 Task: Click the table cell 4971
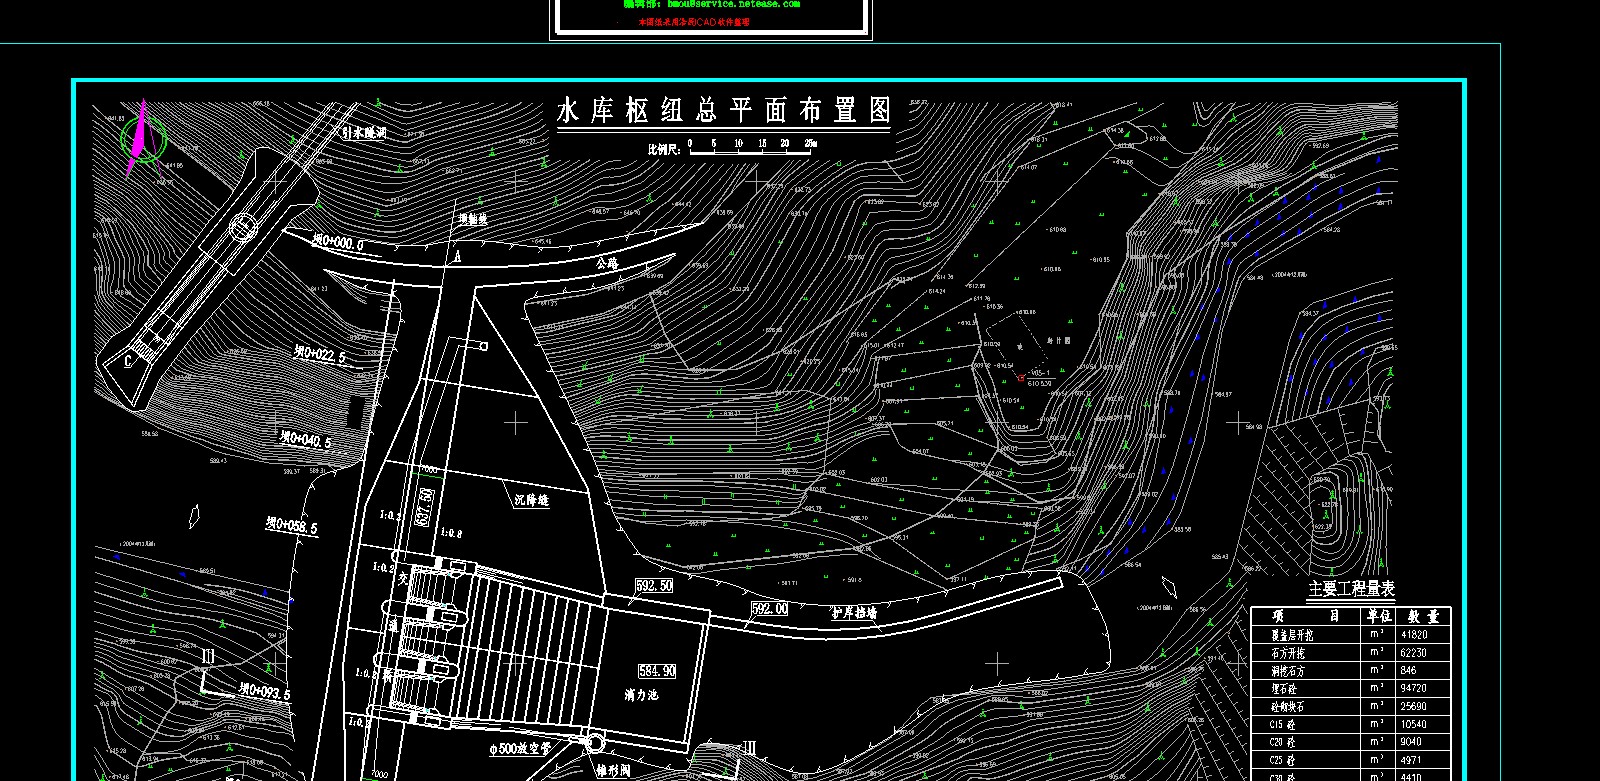1411,760
